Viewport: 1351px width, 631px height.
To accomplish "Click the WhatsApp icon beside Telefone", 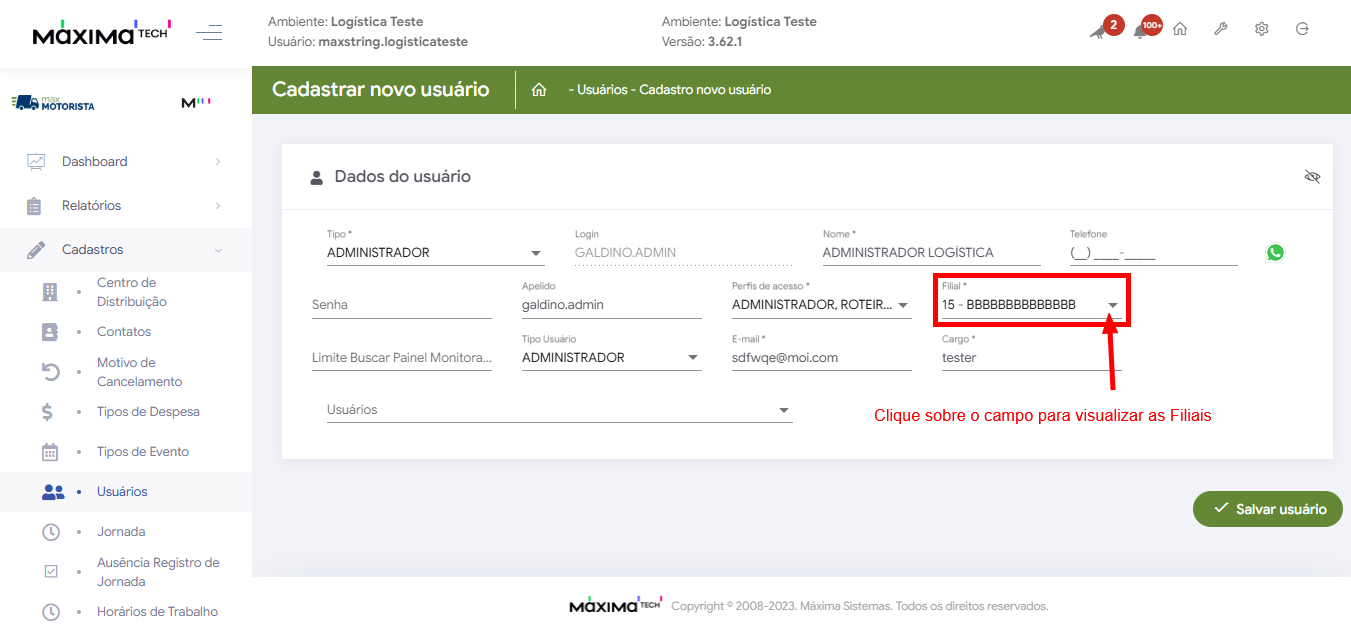I will coord(1275,252).
